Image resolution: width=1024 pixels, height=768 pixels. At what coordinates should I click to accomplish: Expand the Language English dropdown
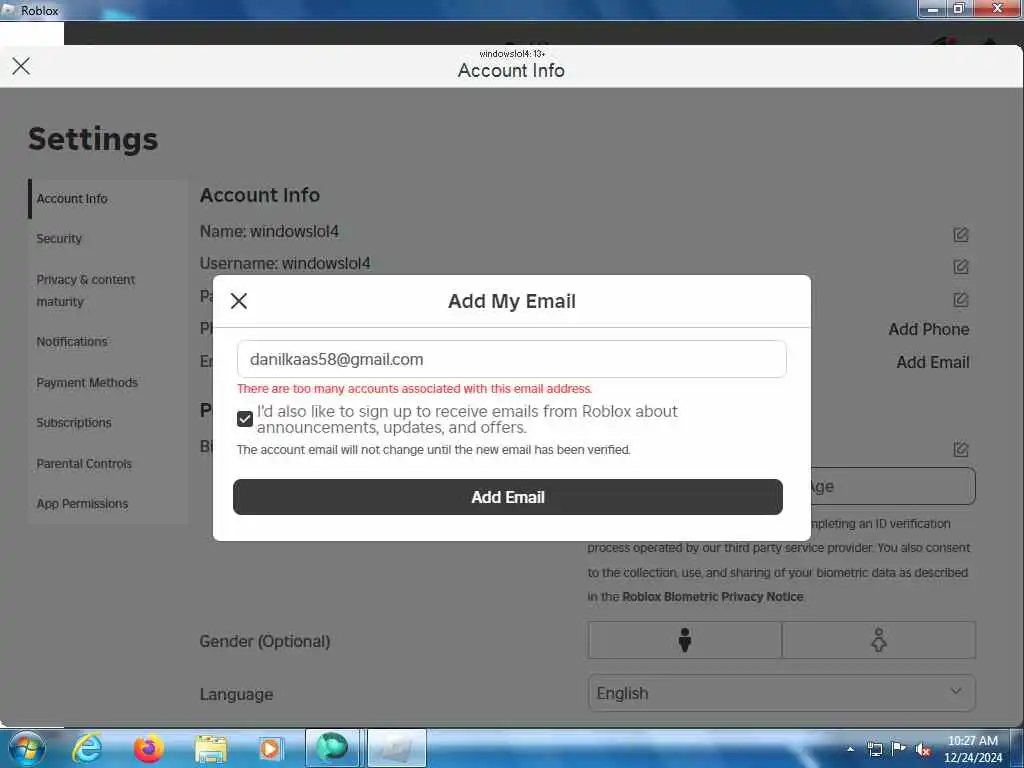tap(782, 693)
